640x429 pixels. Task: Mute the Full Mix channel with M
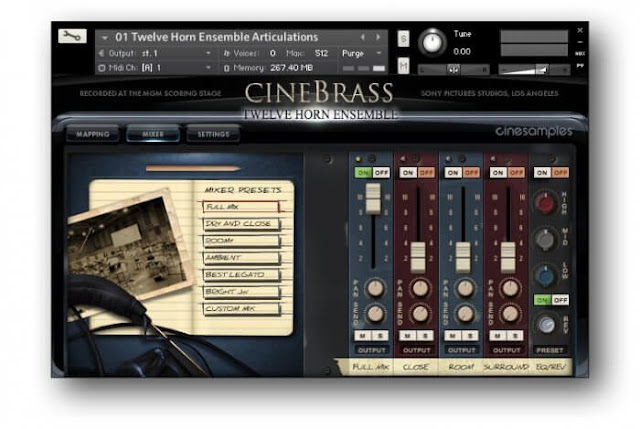tap(363, 336)
